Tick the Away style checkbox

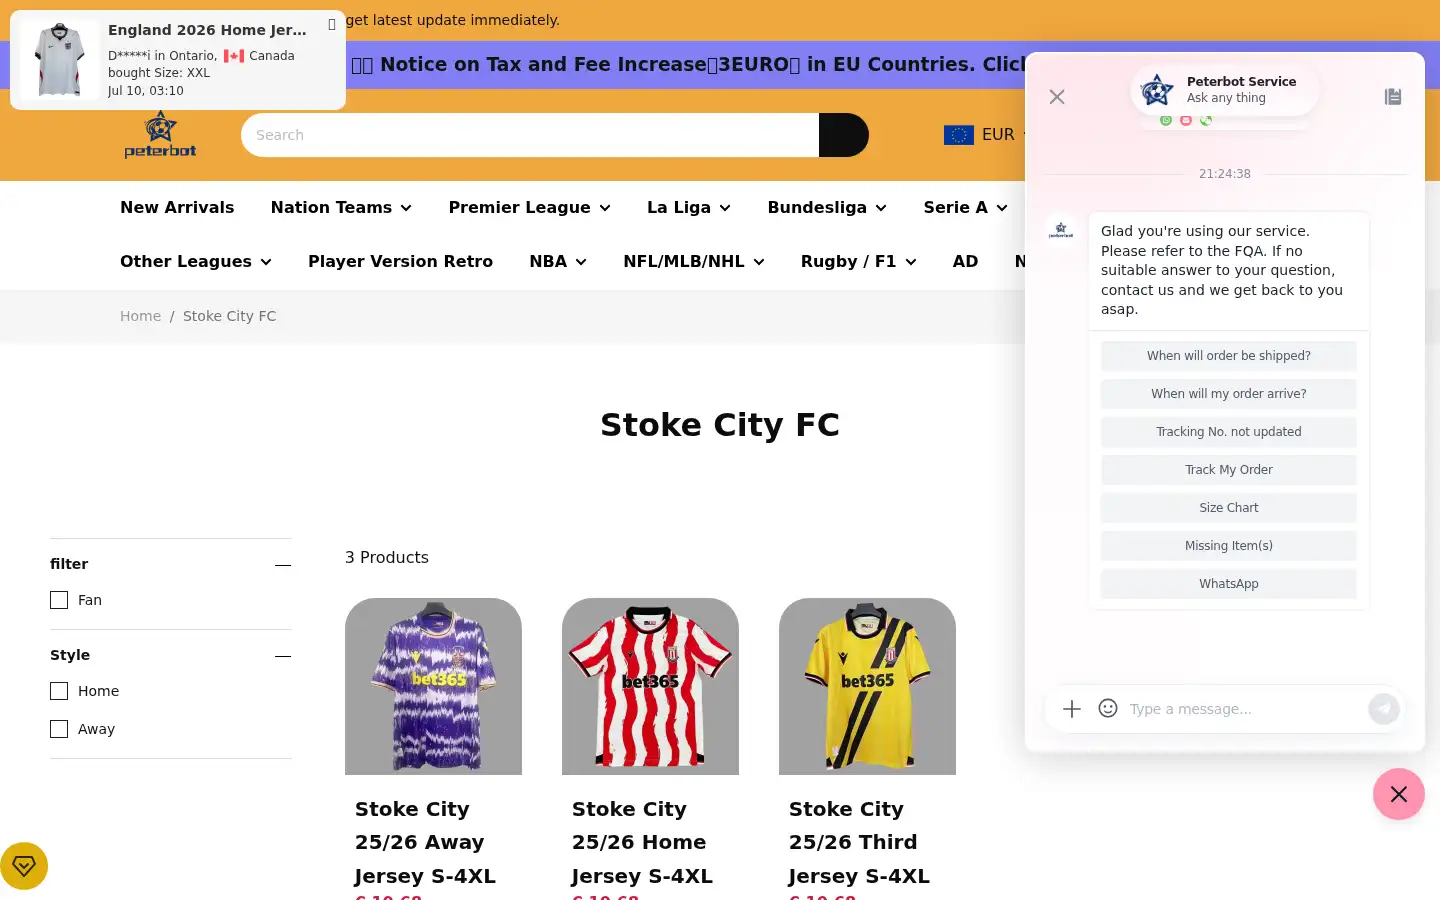point(59,729)
